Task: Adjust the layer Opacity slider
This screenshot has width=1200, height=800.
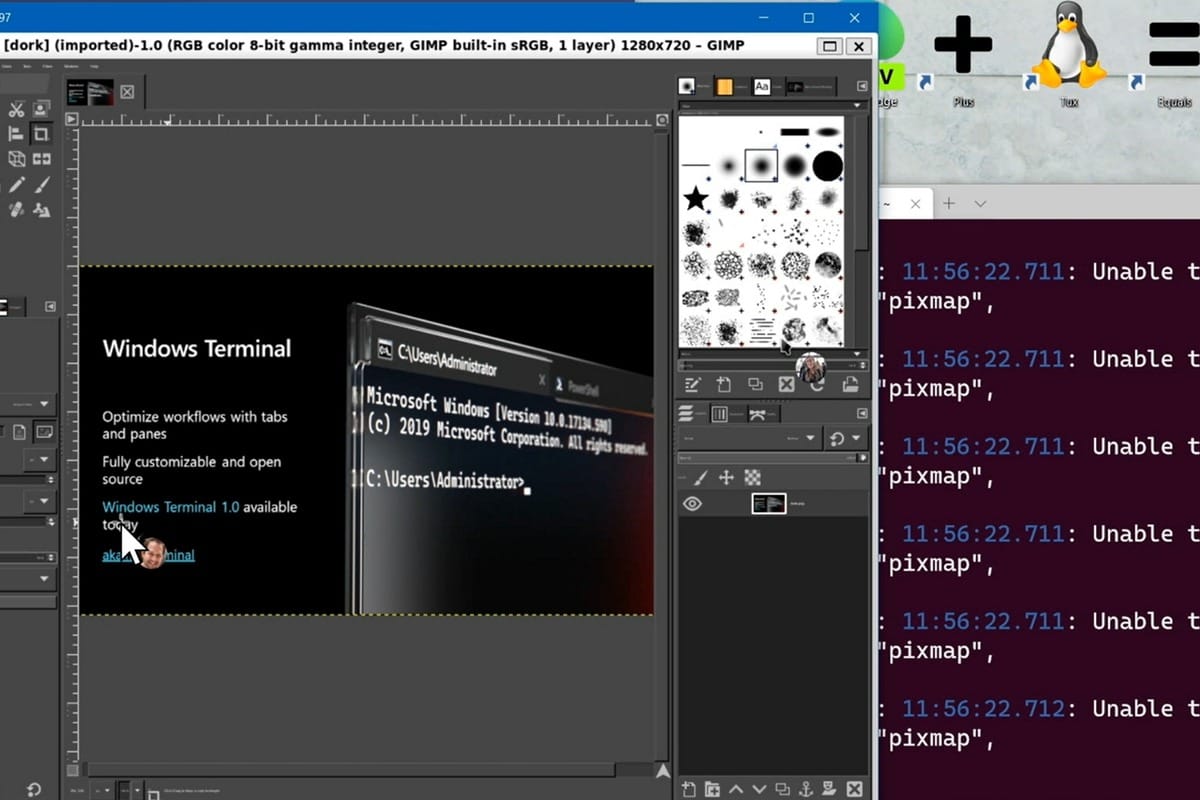Action: coord(770,457)
